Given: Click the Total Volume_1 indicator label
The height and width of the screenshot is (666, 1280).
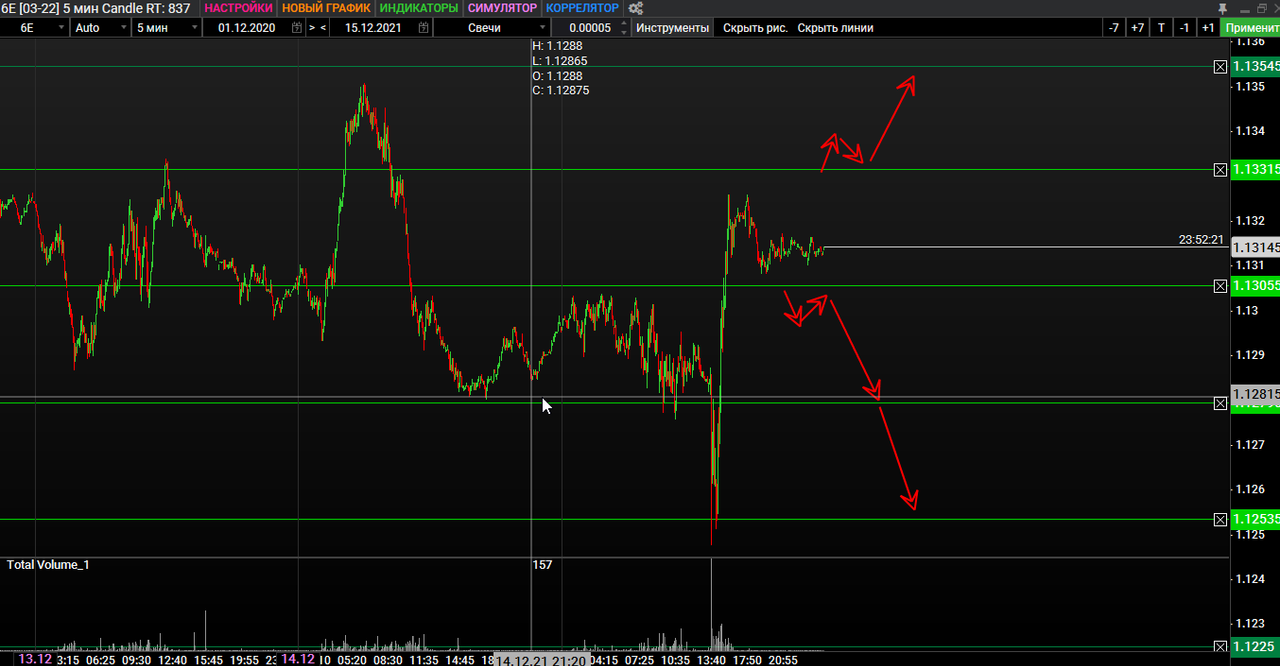Looking at the screenshot, I should pyautogui.click(x=48, y=565).
